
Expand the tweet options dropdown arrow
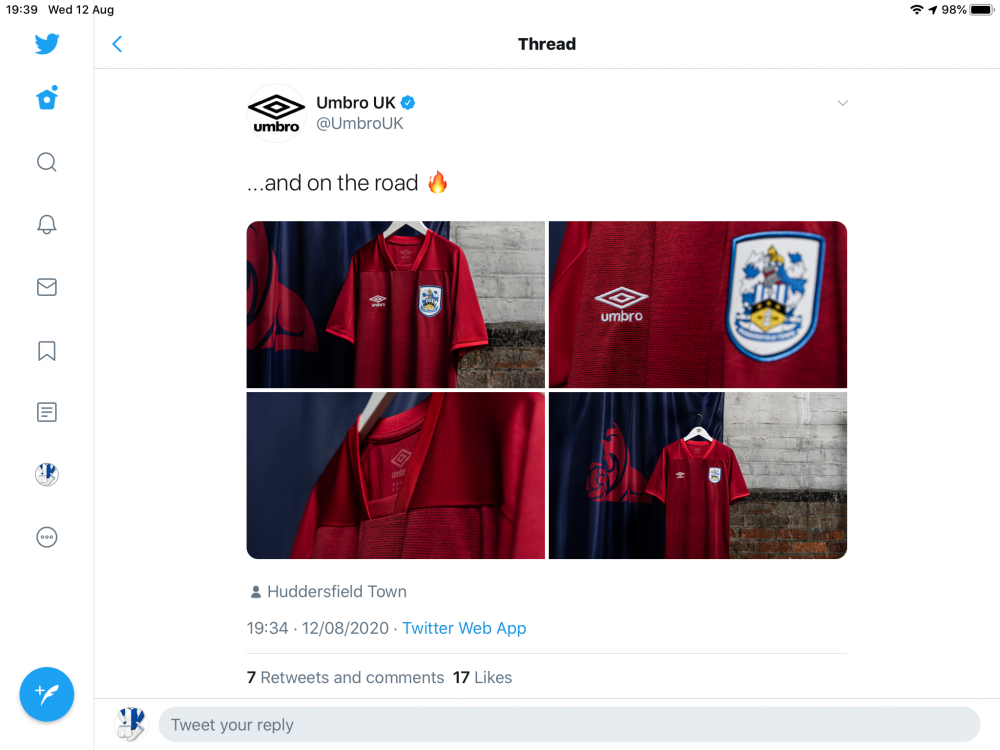[842, 103]
